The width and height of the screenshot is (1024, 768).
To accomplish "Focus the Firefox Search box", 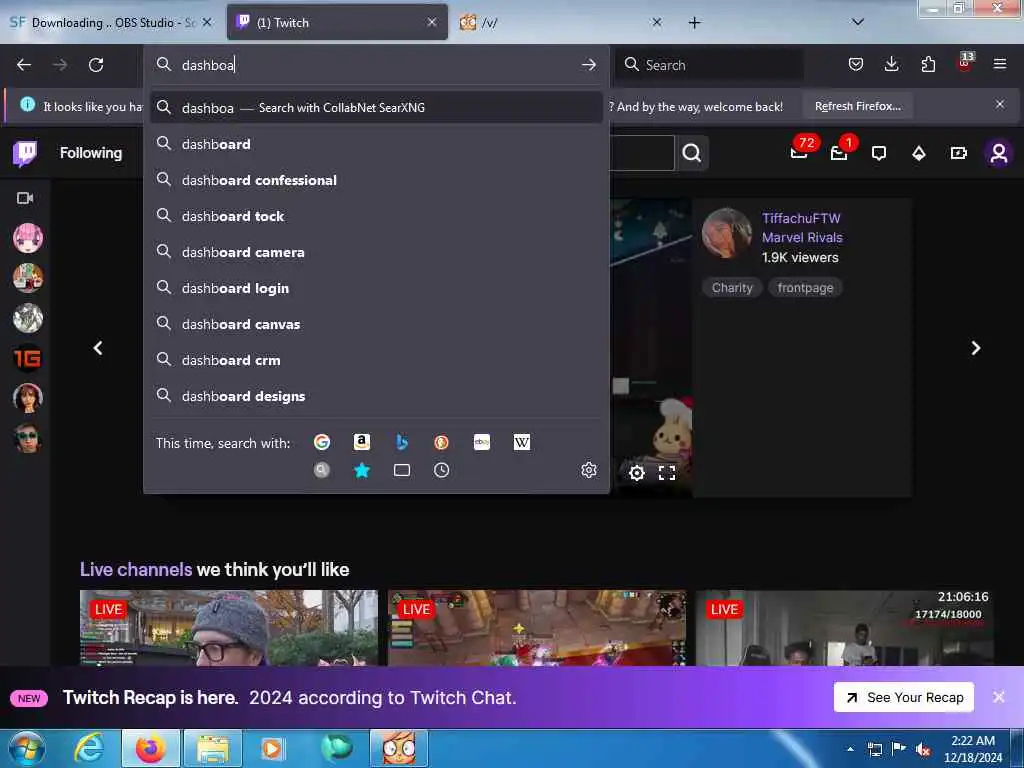I will click(x=710, y=65).
